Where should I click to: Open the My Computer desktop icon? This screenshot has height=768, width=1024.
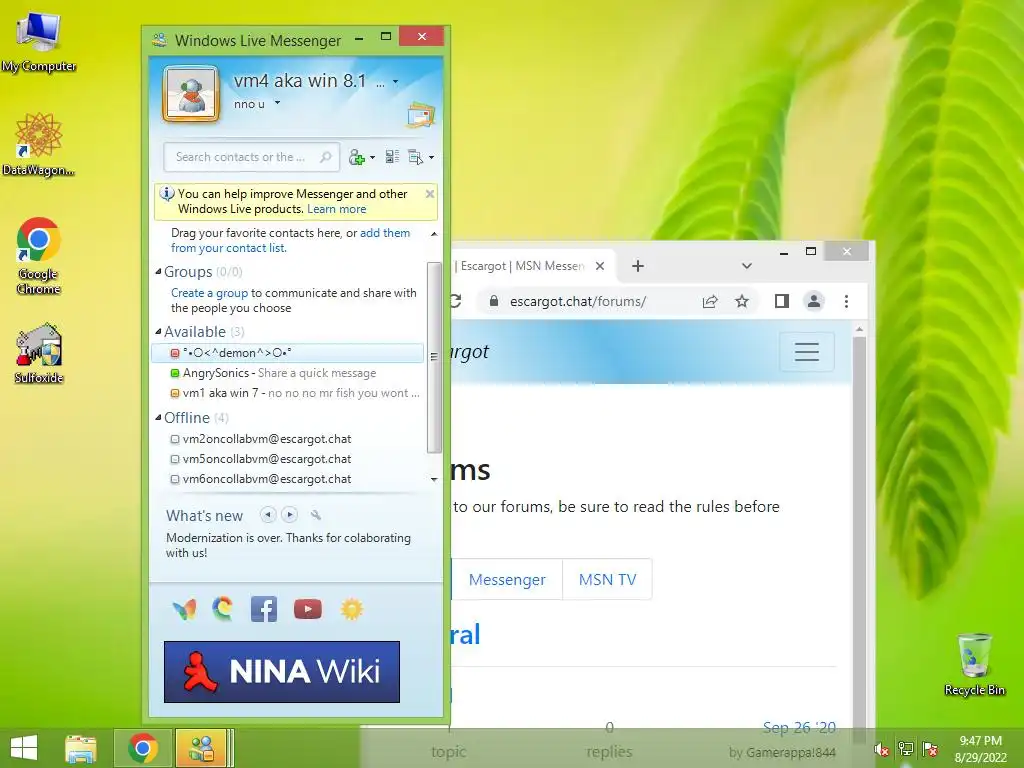coord(39,42)
